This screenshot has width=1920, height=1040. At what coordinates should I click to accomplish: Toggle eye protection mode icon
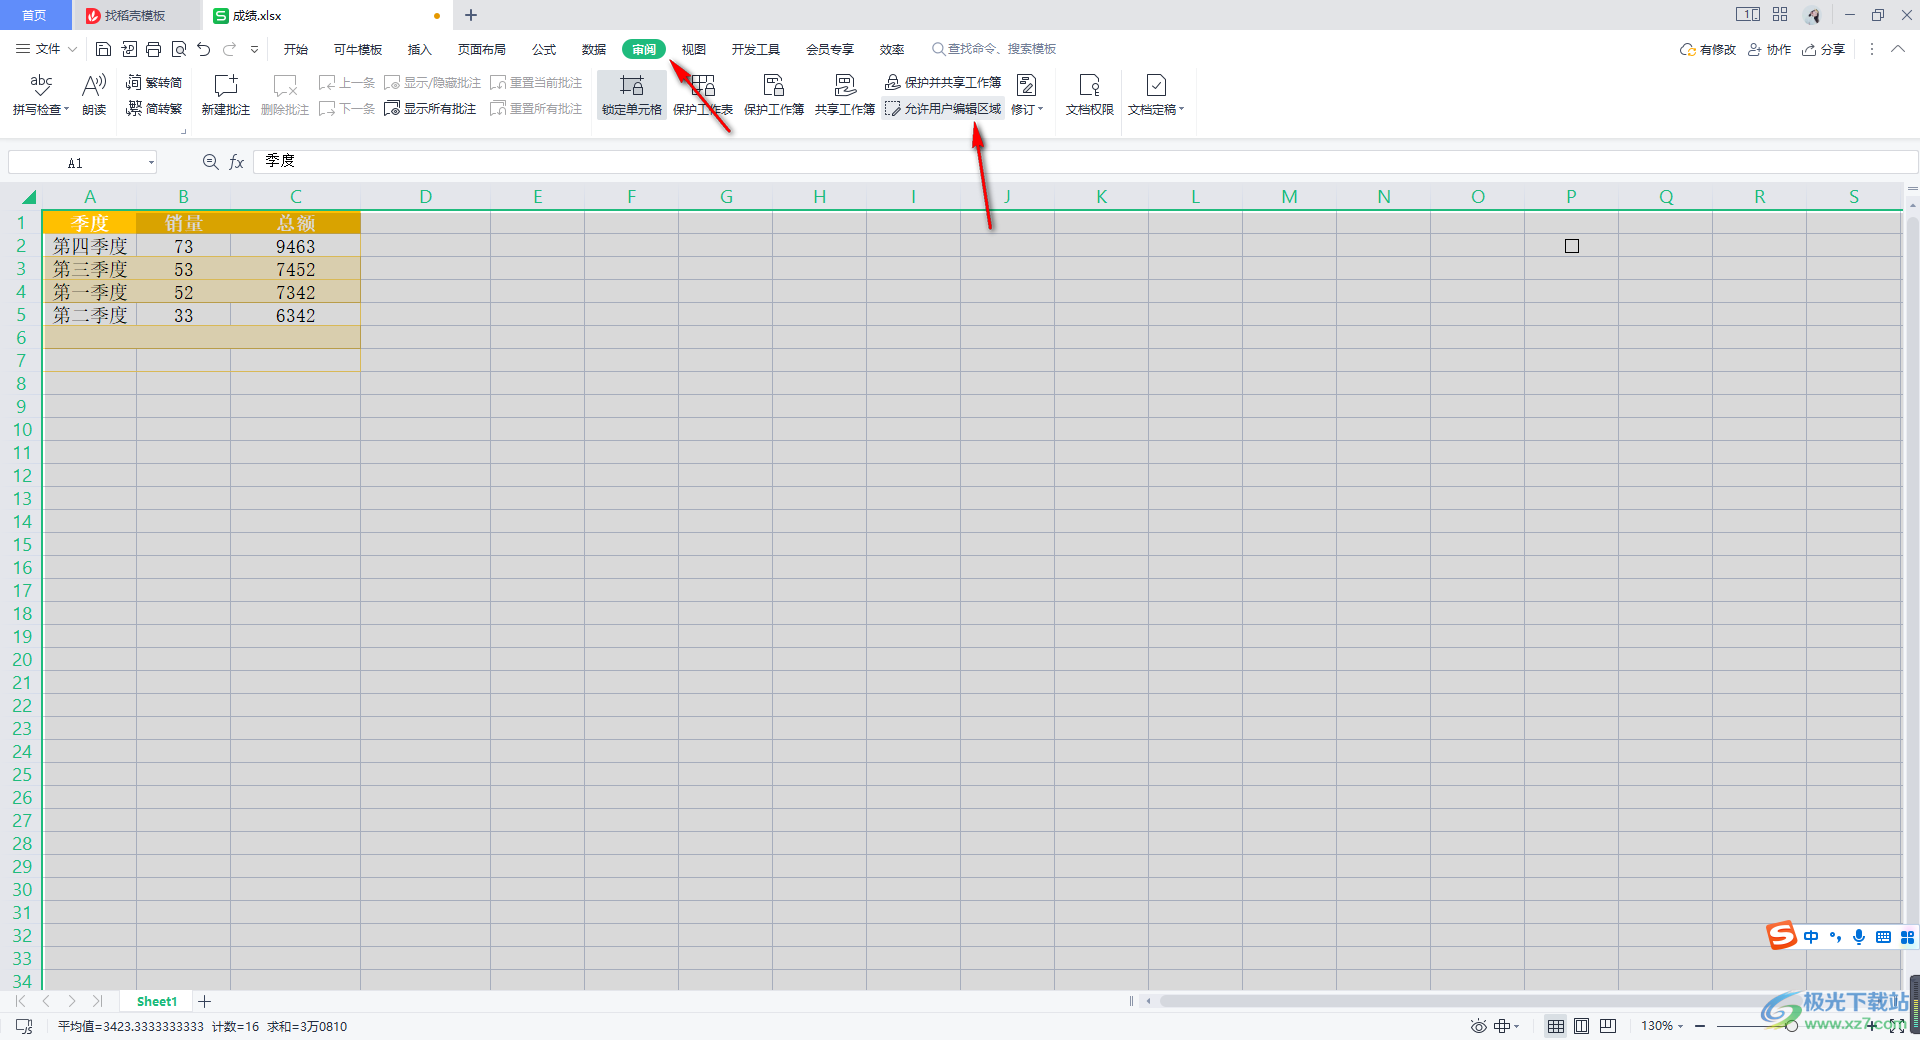1478,1026
